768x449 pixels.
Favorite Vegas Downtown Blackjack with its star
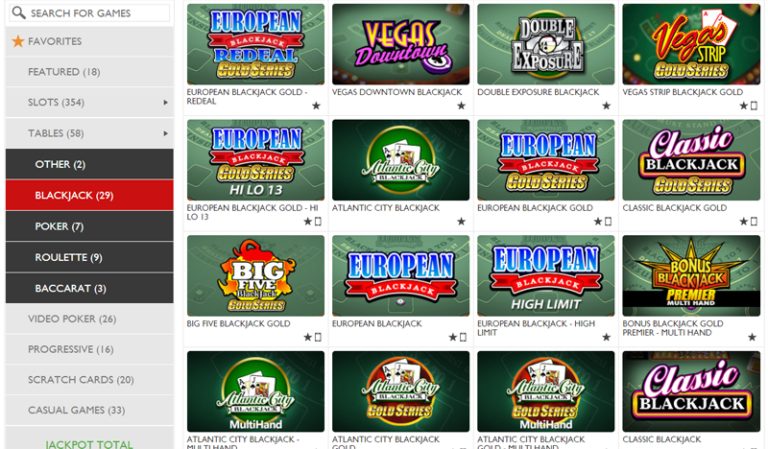click(461, 105)
